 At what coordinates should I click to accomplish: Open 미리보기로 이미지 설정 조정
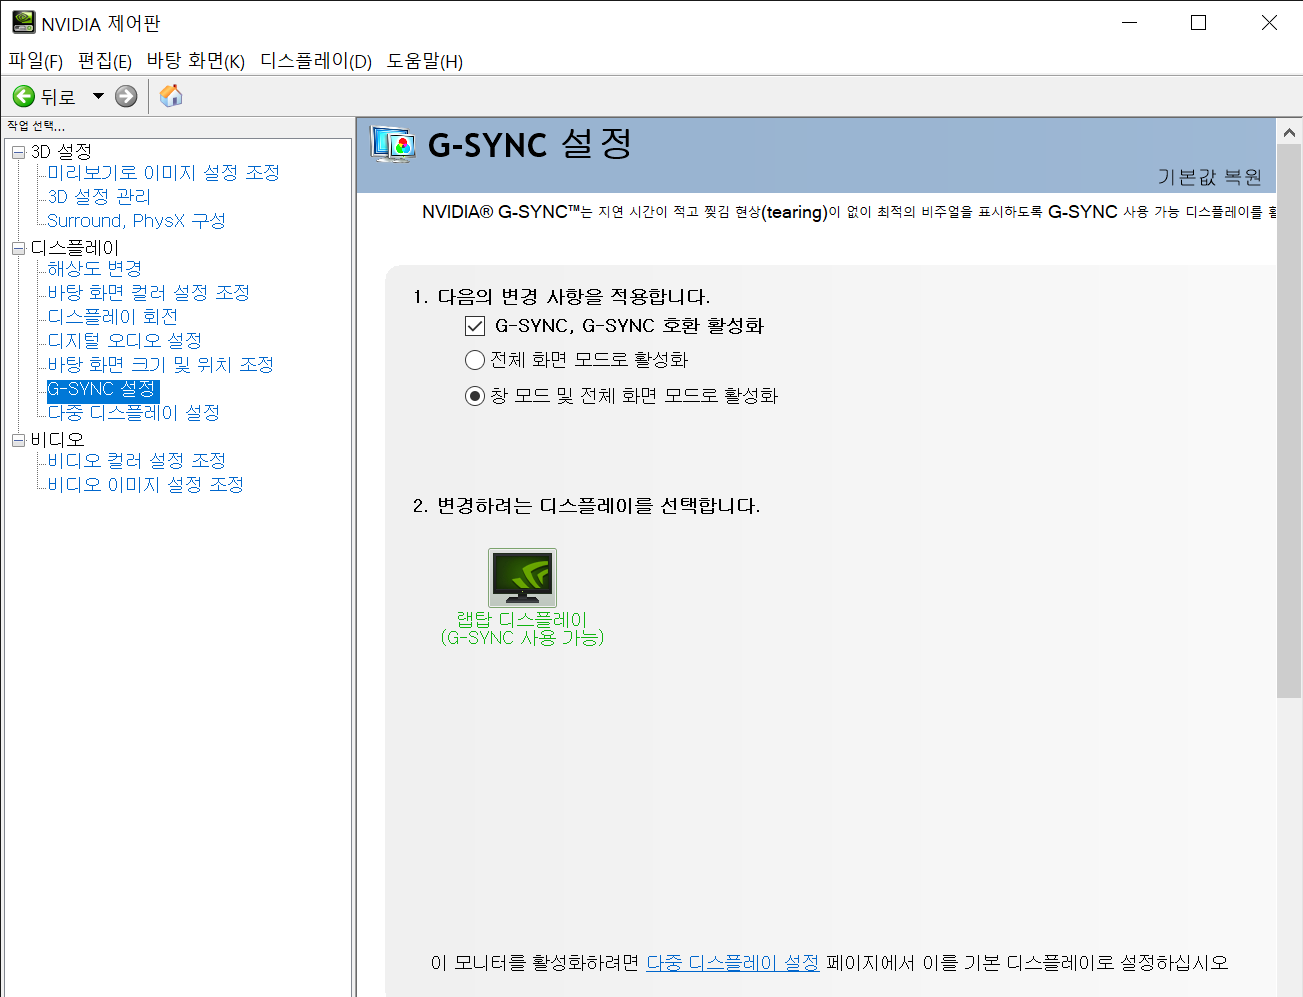(x=164, y=173)
